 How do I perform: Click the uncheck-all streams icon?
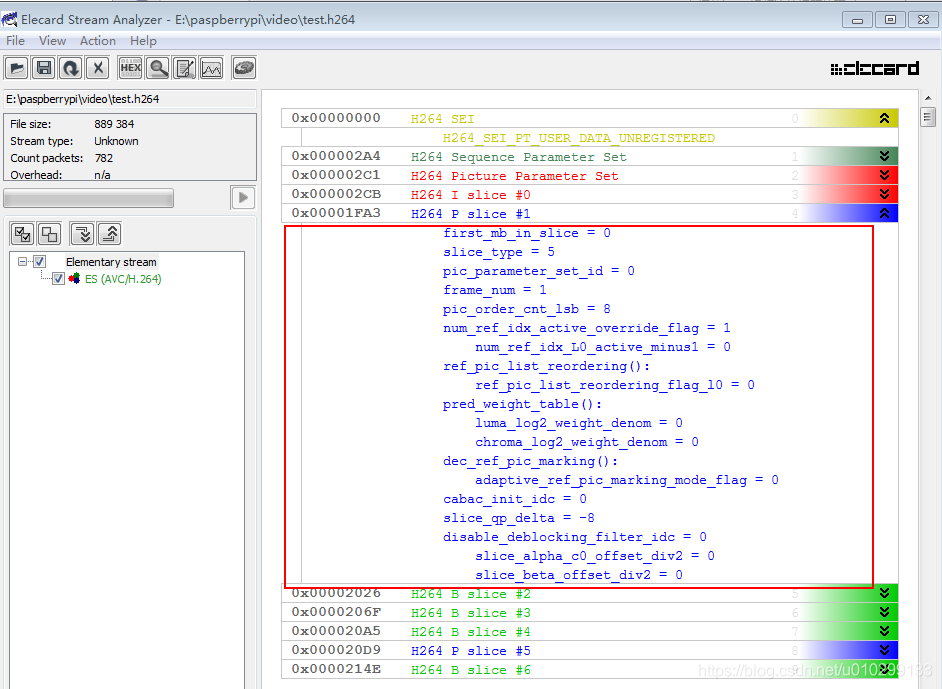tap(49, 234)
